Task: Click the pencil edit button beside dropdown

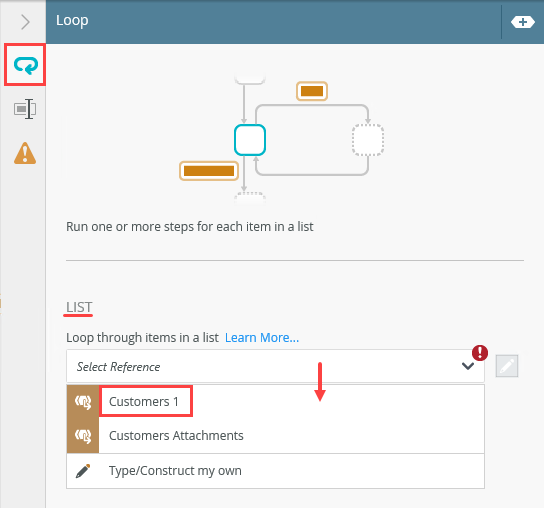Action: coord(507,366)
